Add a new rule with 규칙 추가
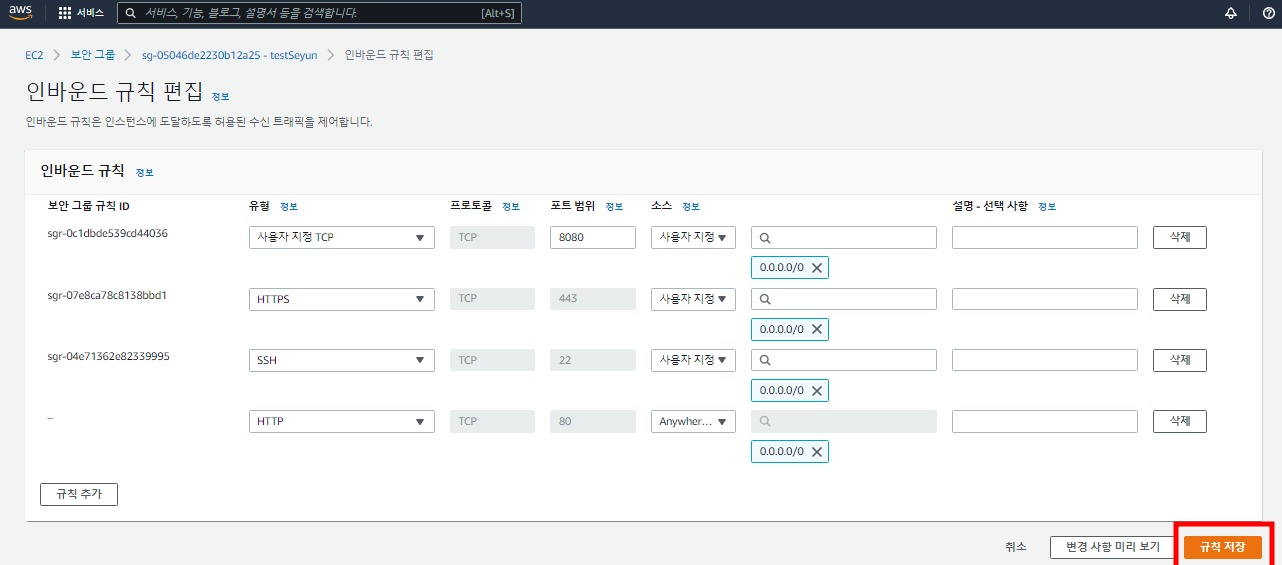The width and height of the screenshot is (1282, 565). coord(79,494)
